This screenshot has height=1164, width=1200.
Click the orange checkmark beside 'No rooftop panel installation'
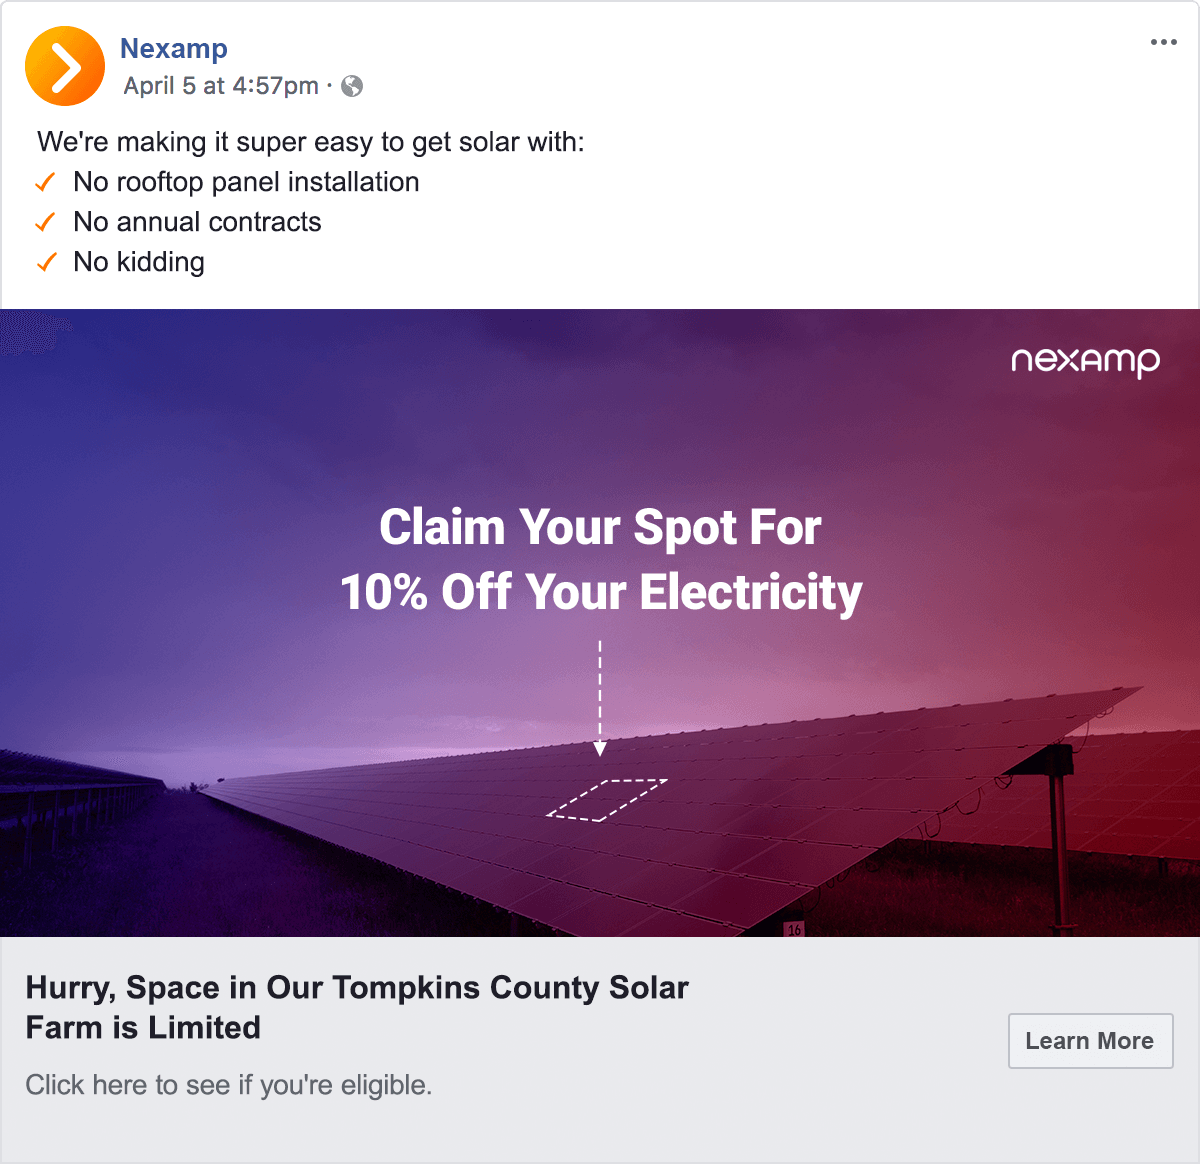(x=45, y=182)
